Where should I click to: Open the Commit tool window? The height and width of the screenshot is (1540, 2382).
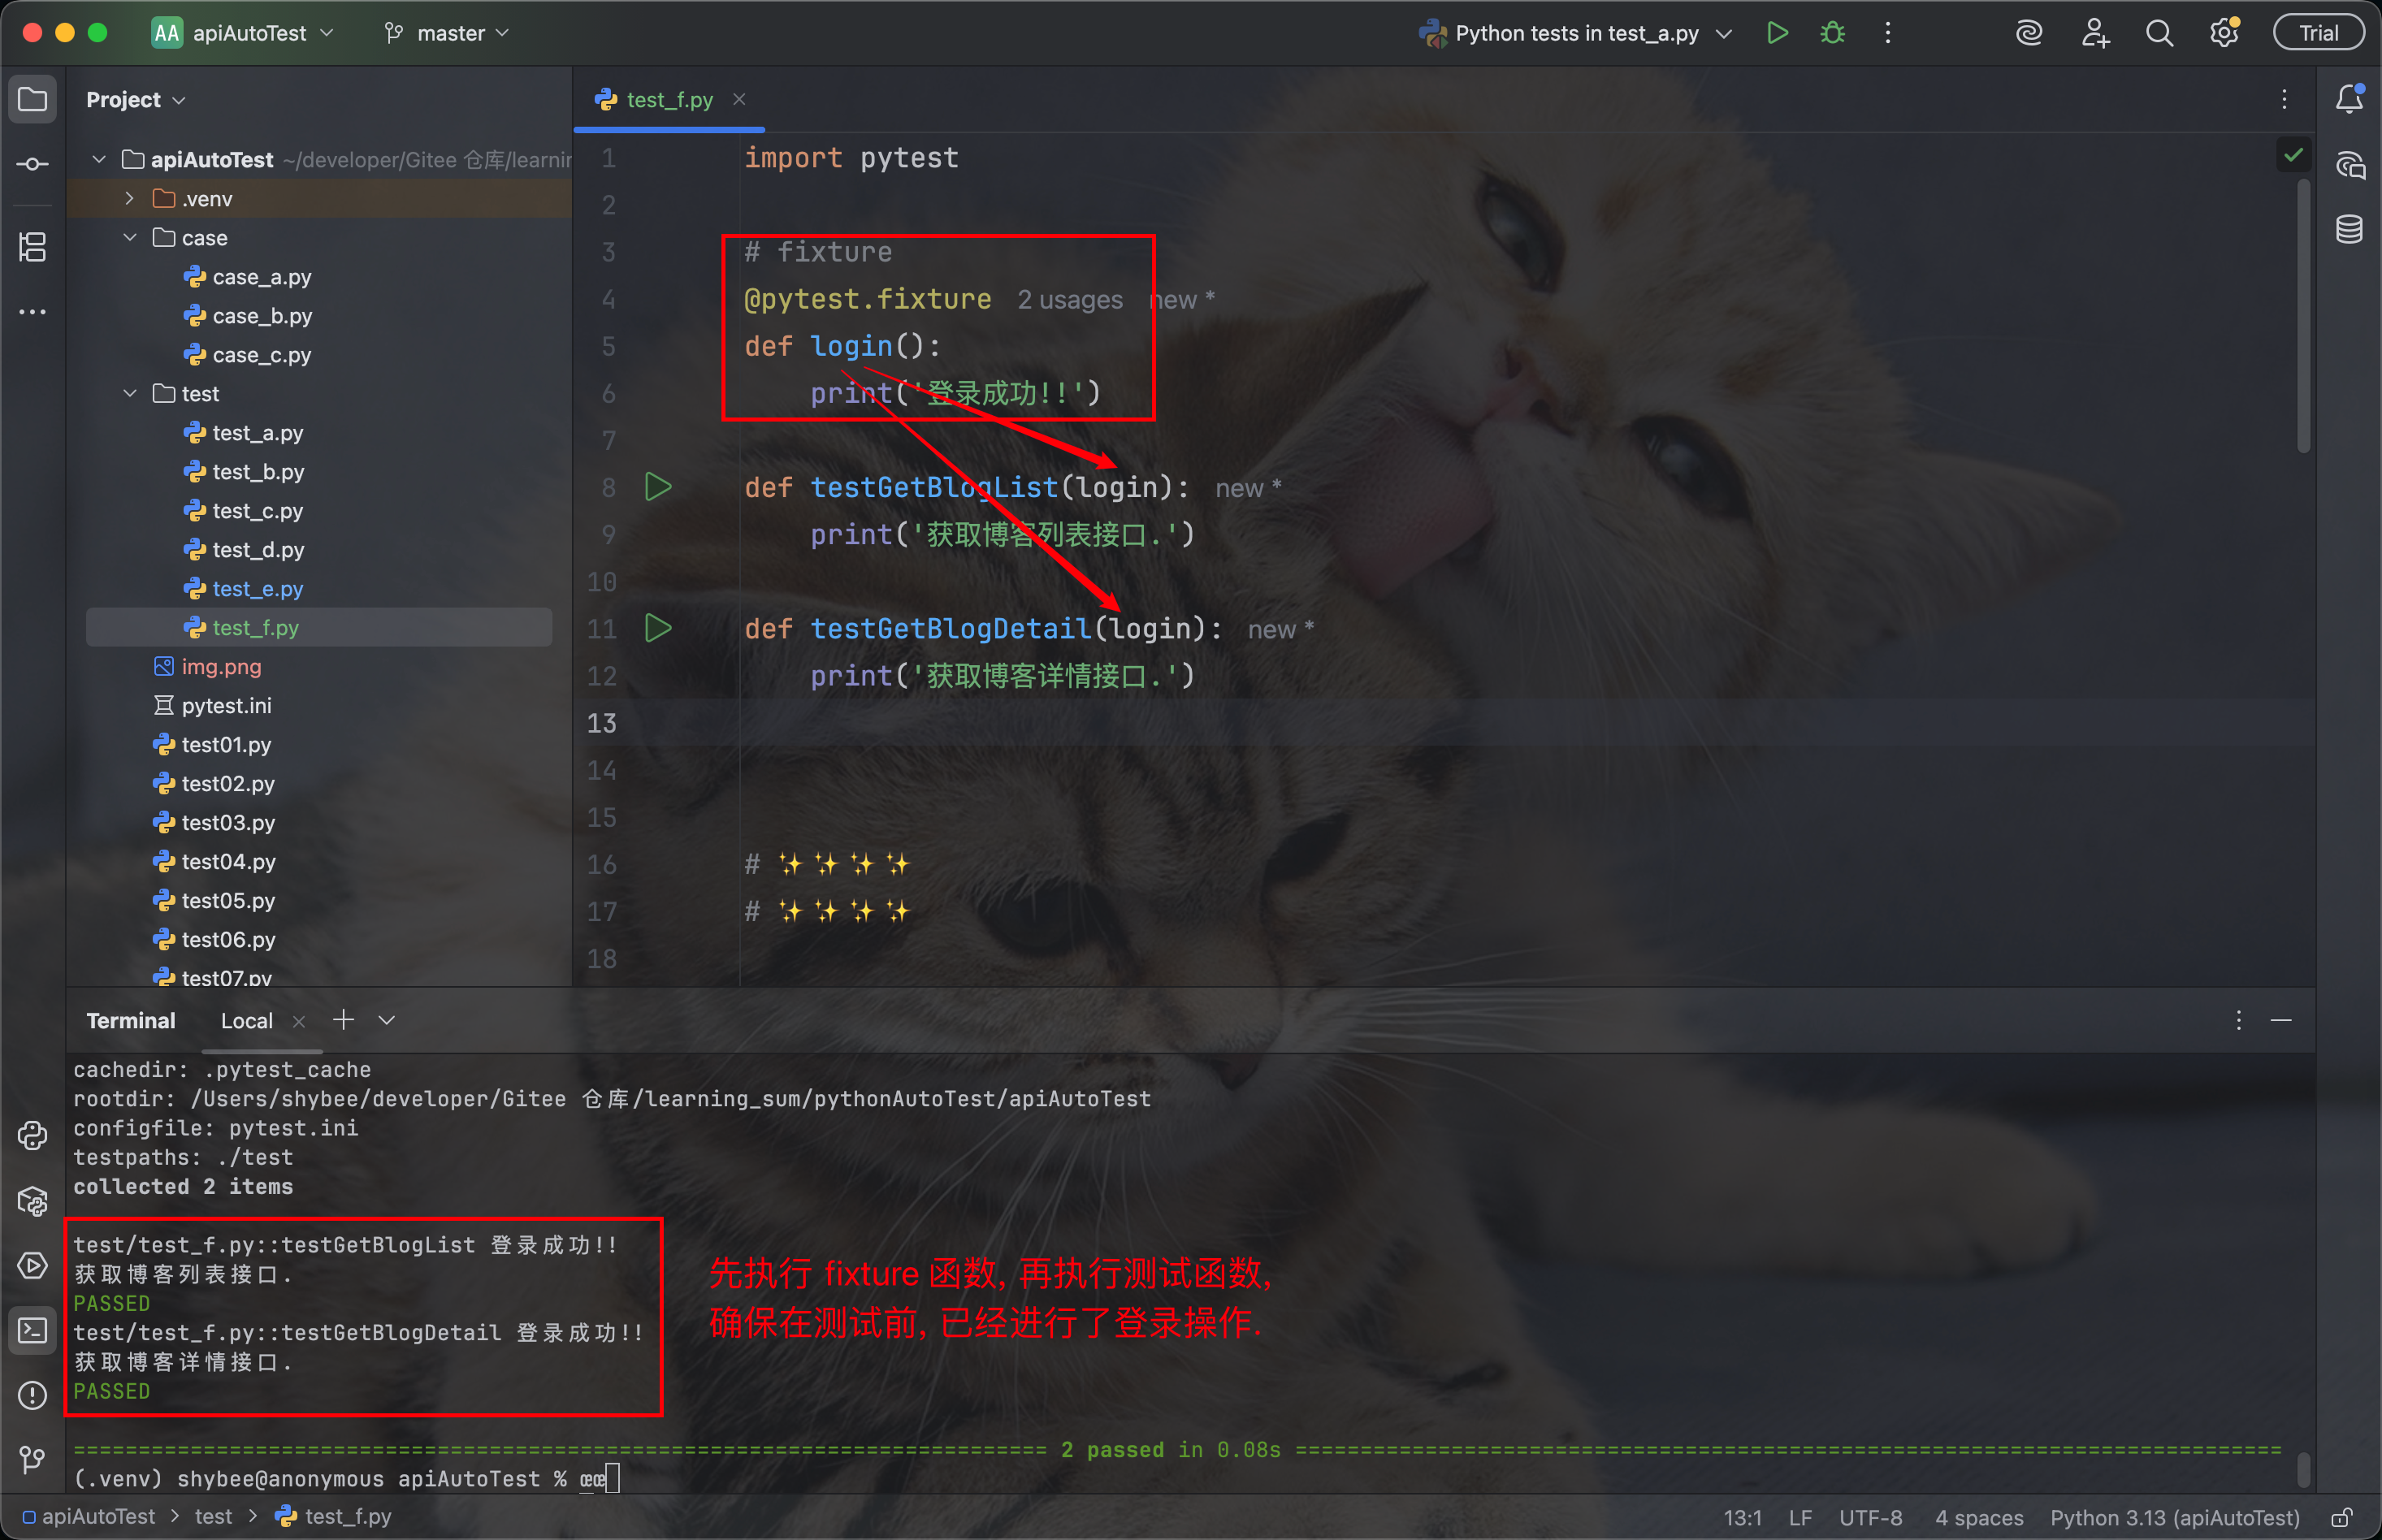point(32,164)
